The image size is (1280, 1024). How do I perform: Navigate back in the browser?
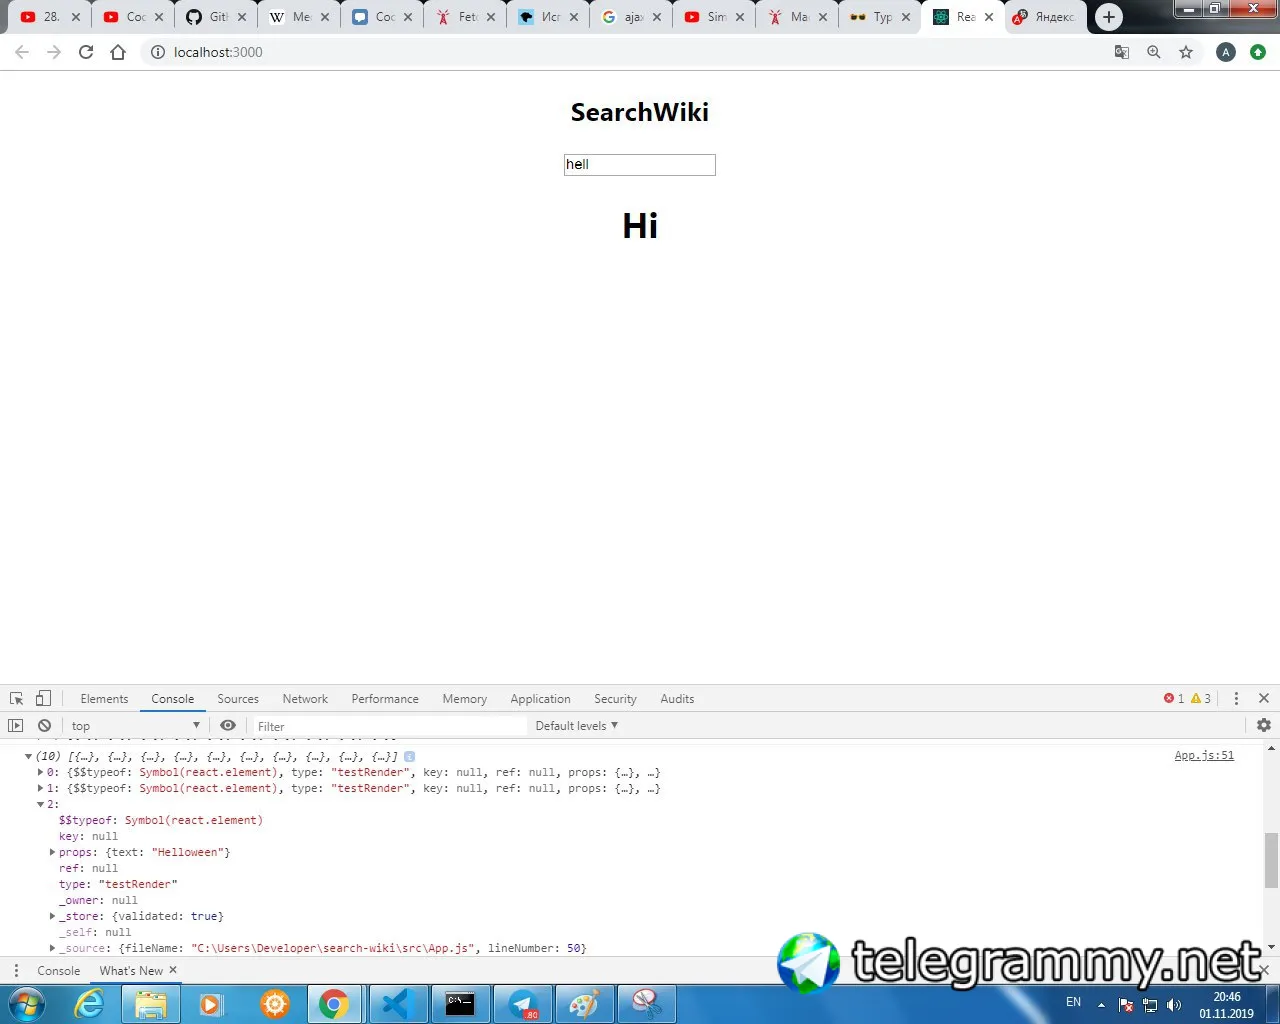(22, 52)
